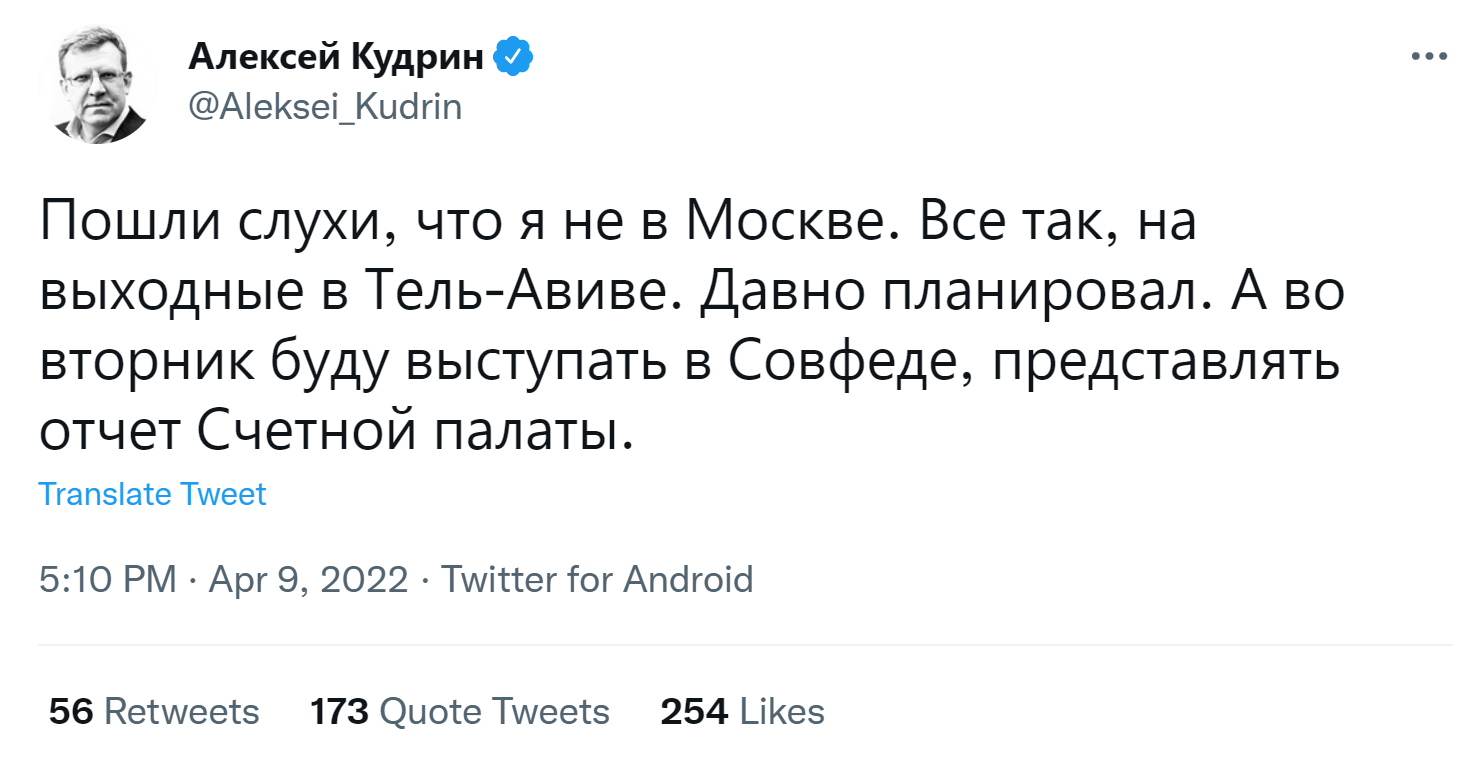Viewport: 1465px width, 766px height.
Task: Click the Translate Tweet link
Action: (x=152, y=494)
